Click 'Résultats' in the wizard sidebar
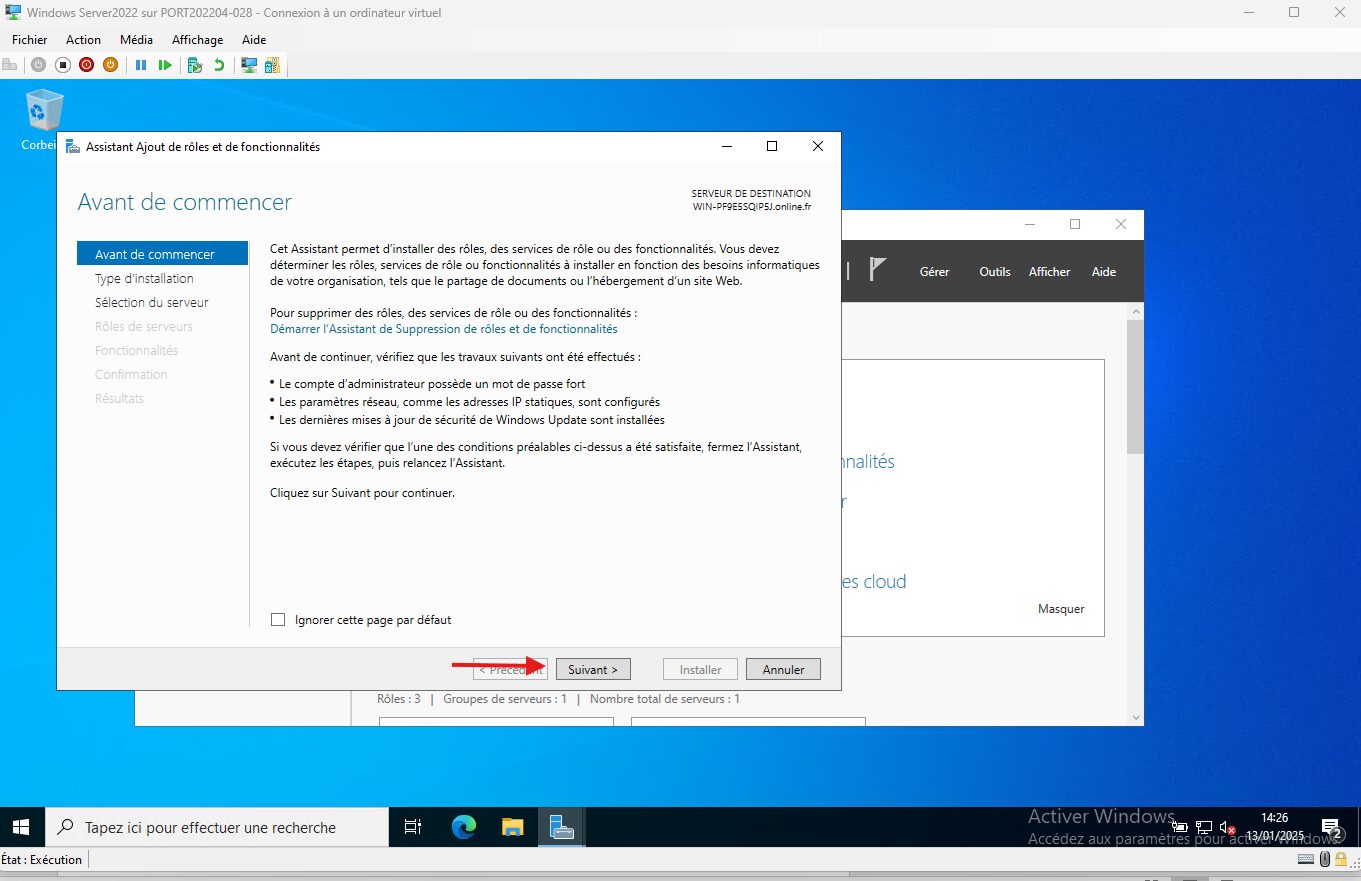This screenshot has width=1361, height=881. [119, 399]
